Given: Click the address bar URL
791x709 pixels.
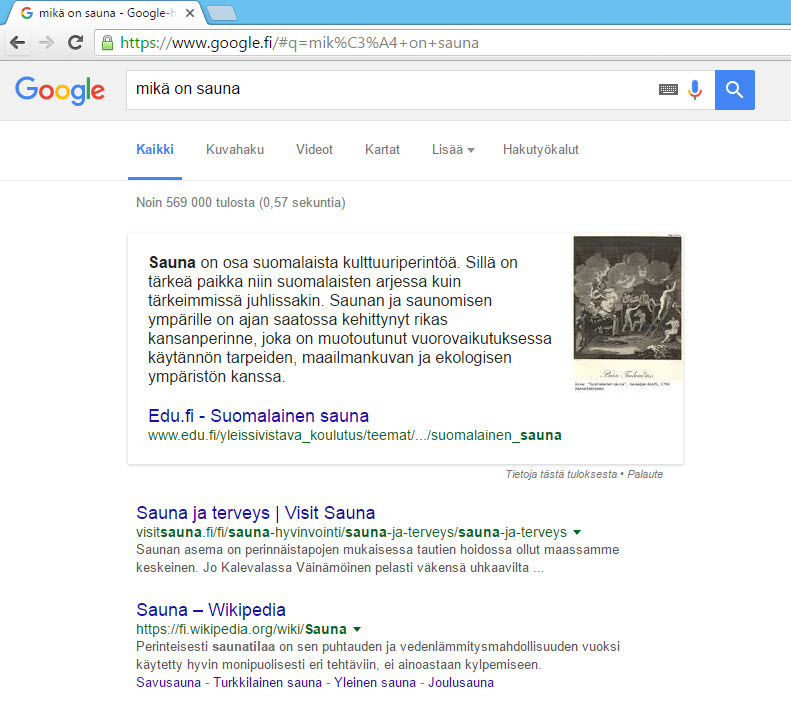Looking at the screenshot, I should pos(299,43).
